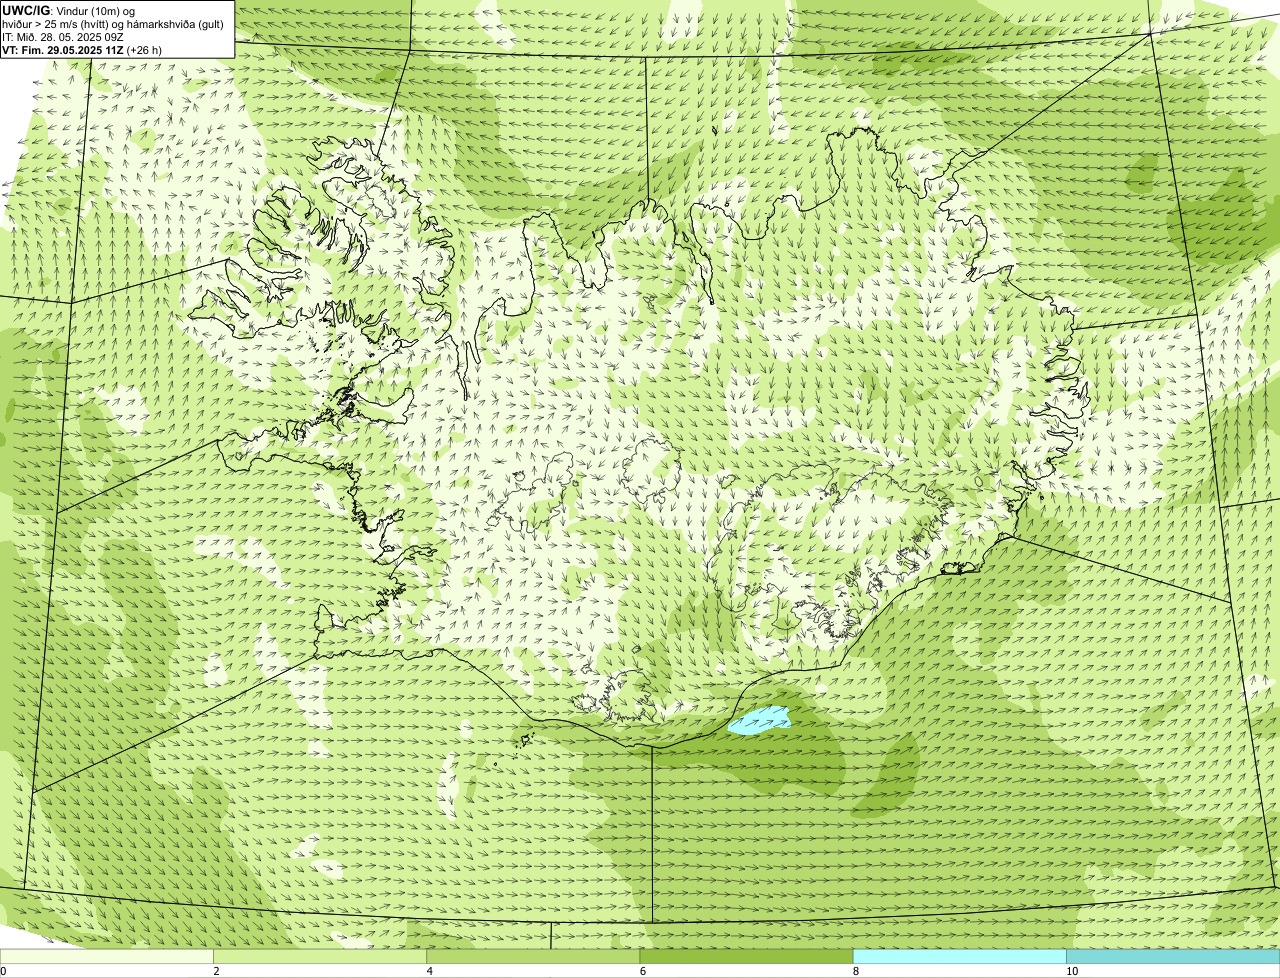Click the "hviður > 25 m/s (hvítt)" legend line
This screenshot has width=1280, height=978.
coord(113,24)
